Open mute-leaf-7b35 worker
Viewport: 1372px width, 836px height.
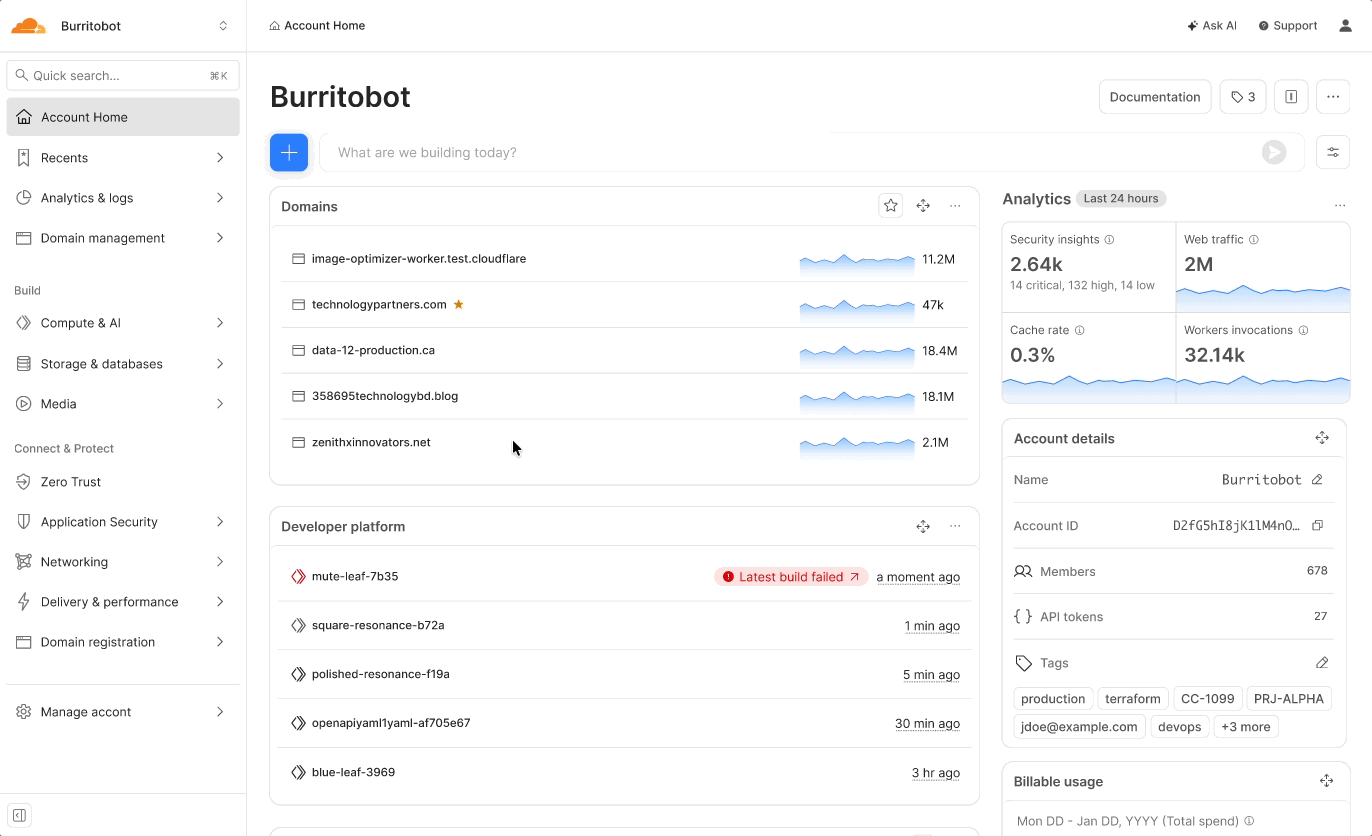pos(355,576)
